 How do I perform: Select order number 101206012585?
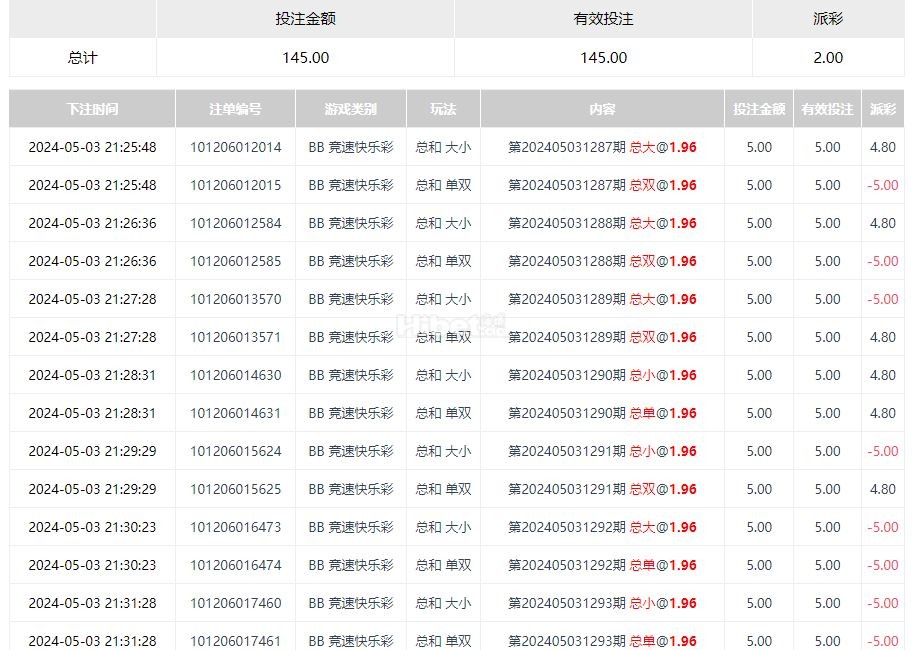click(x=235, y=261)
